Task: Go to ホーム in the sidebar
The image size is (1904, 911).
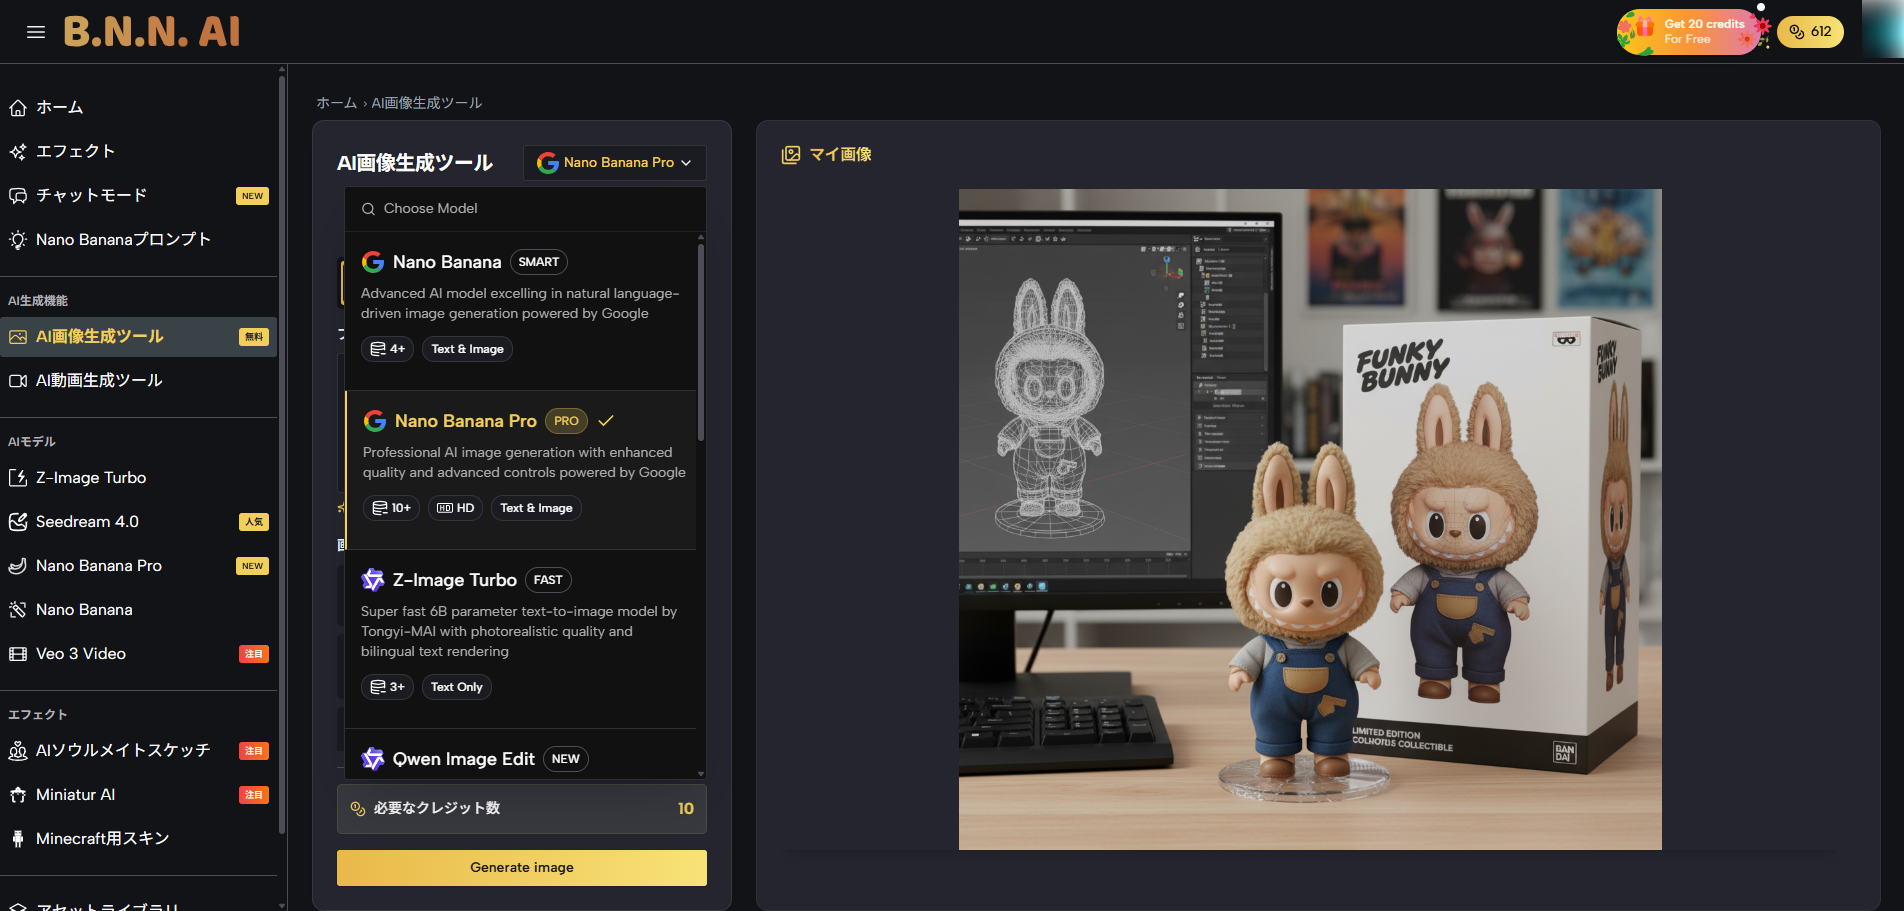Action: [x=60, y=108]
